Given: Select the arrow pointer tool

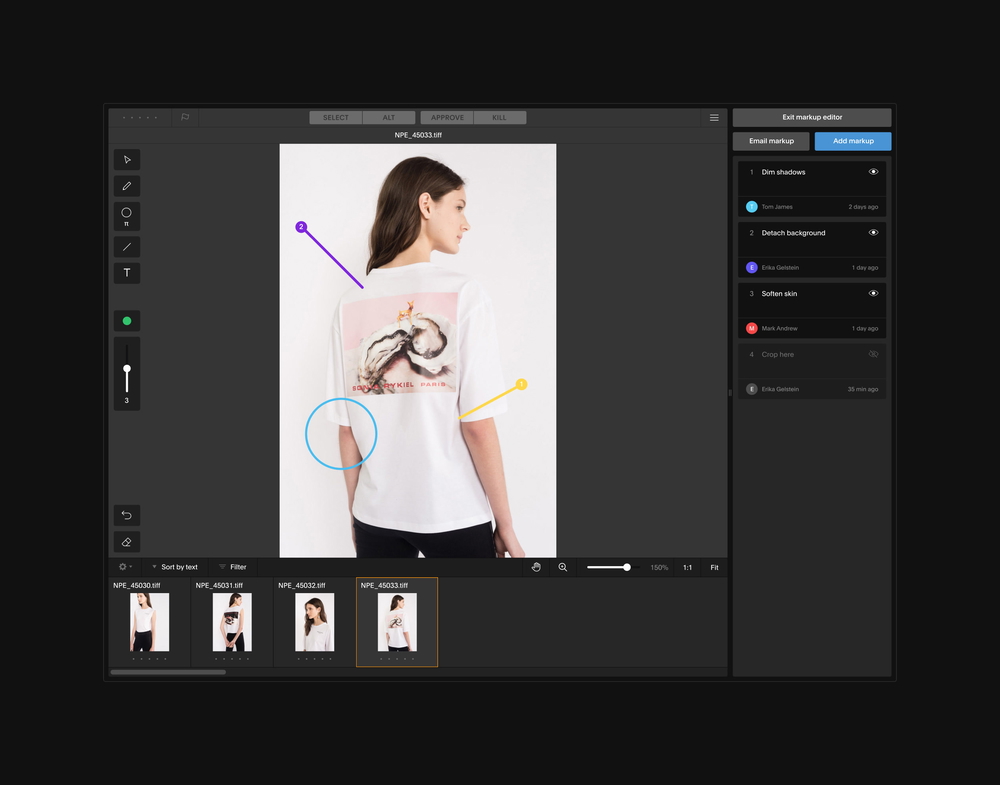Looking at the screenshot, I should point(126,159).
